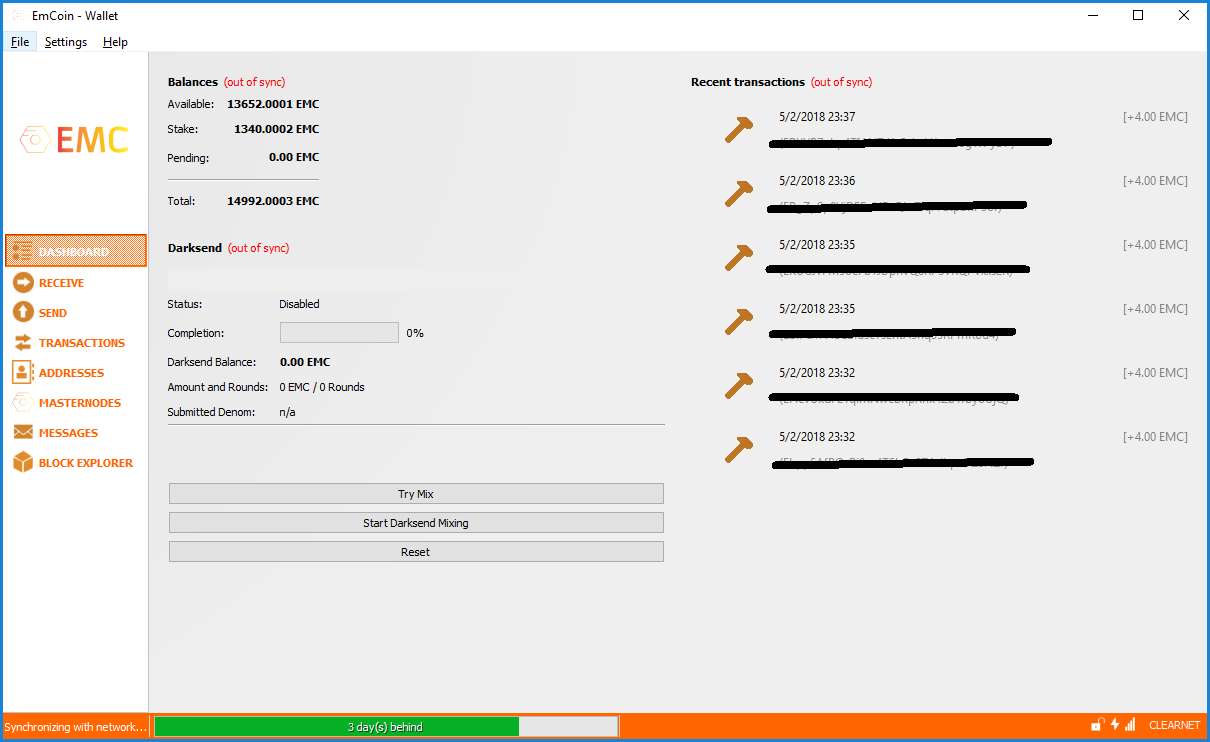Click hammer icon of 23:36 transaction
This screenshot has width=1210, height=742.
738,194
